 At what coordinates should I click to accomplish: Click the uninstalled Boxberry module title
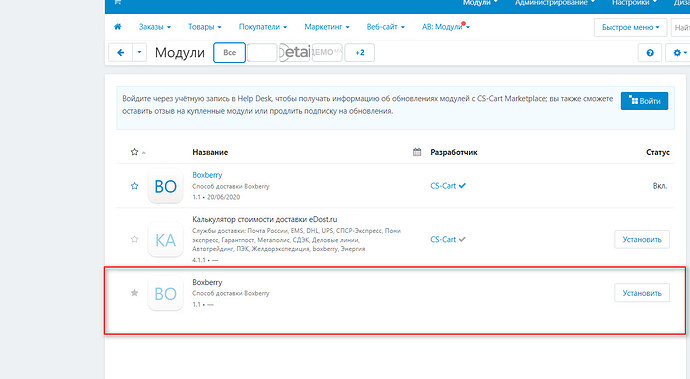coord(207,282)
